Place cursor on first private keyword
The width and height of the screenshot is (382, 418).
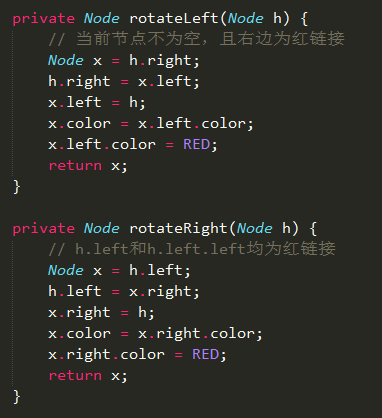44,19
